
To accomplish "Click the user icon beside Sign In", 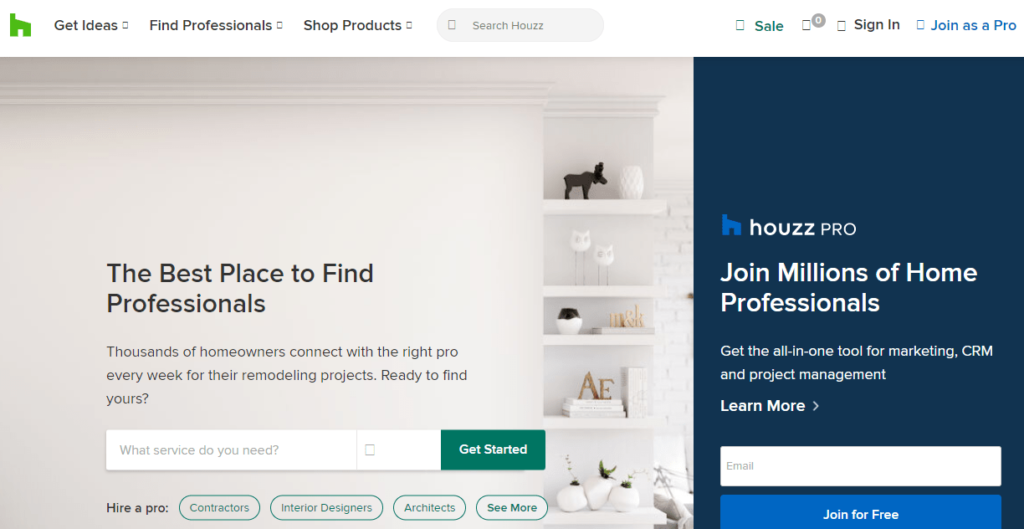I will [842, 25].
